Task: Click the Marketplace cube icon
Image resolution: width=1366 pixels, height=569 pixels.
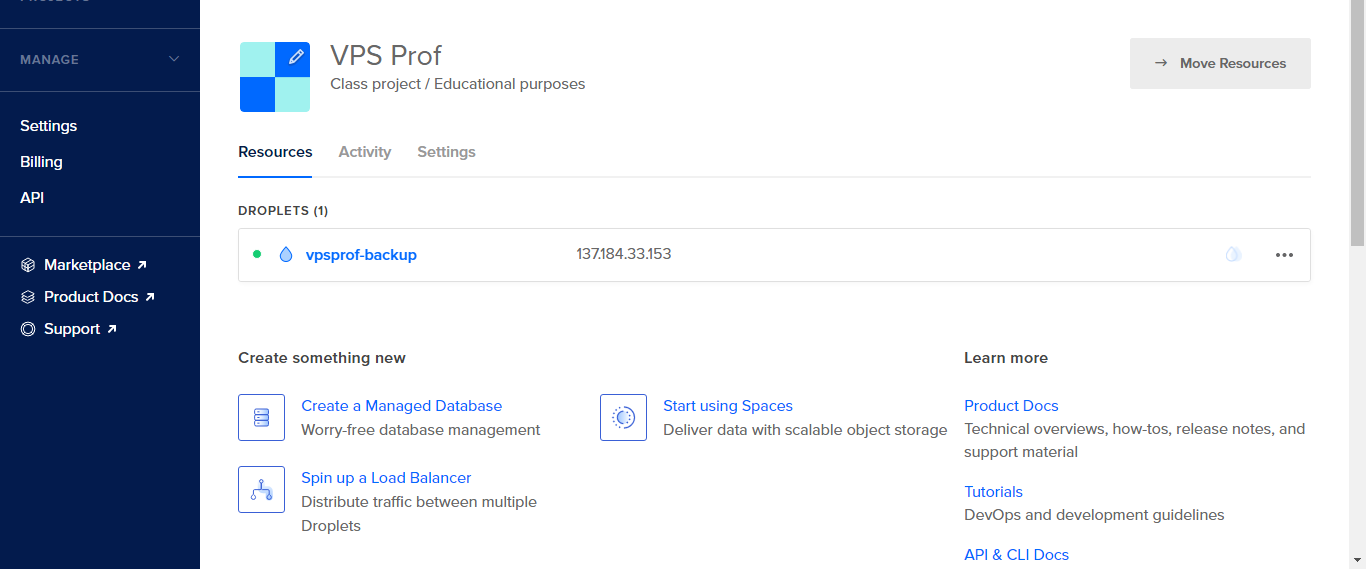Action: coord(28,265)
